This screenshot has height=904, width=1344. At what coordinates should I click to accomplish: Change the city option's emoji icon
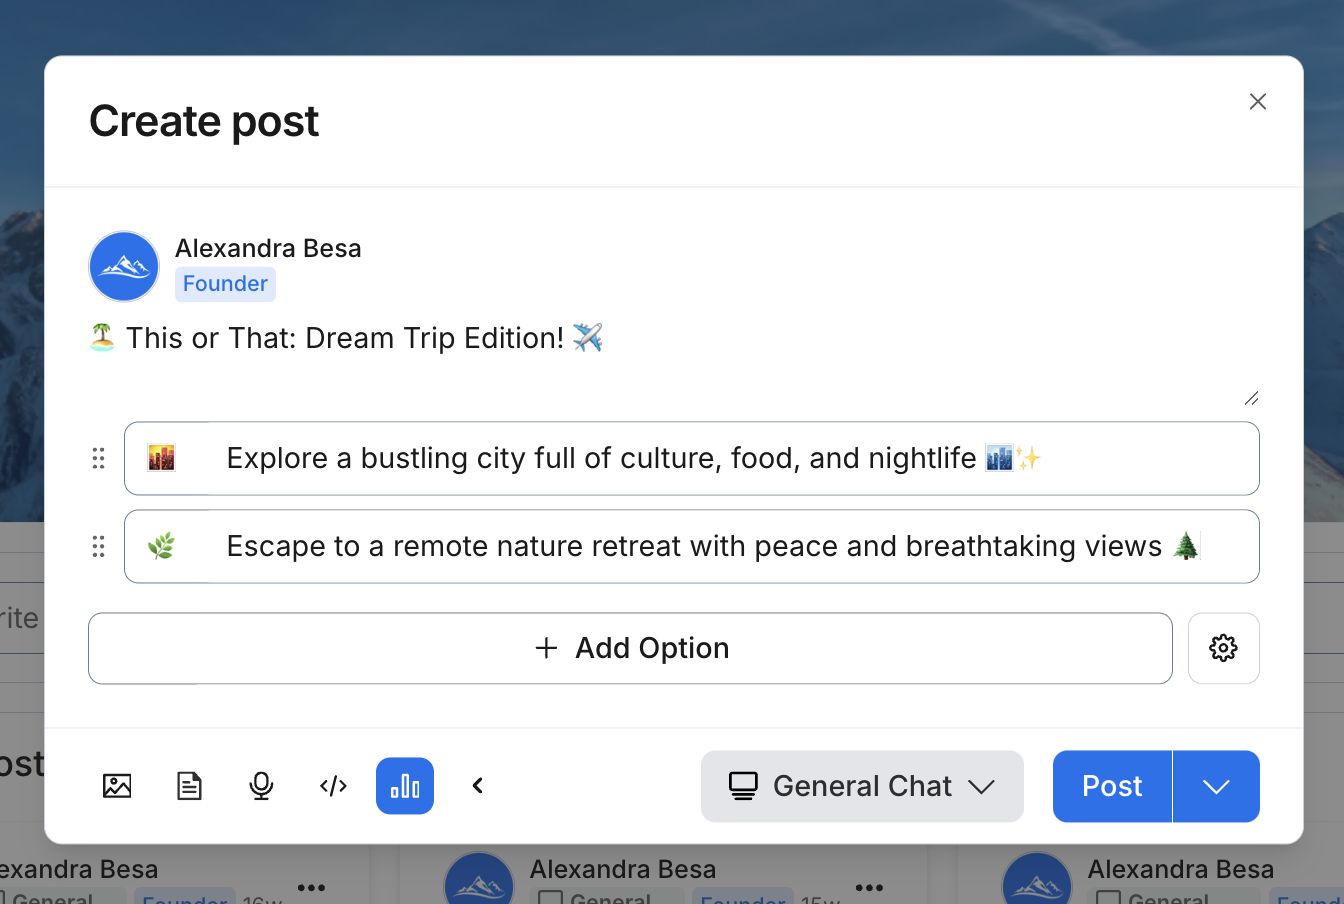(161, 458)
